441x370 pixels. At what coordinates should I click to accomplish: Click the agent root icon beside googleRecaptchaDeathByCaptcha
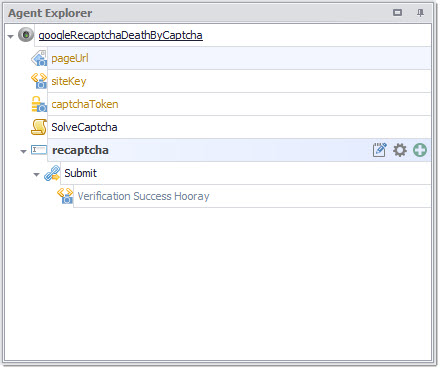26,35
